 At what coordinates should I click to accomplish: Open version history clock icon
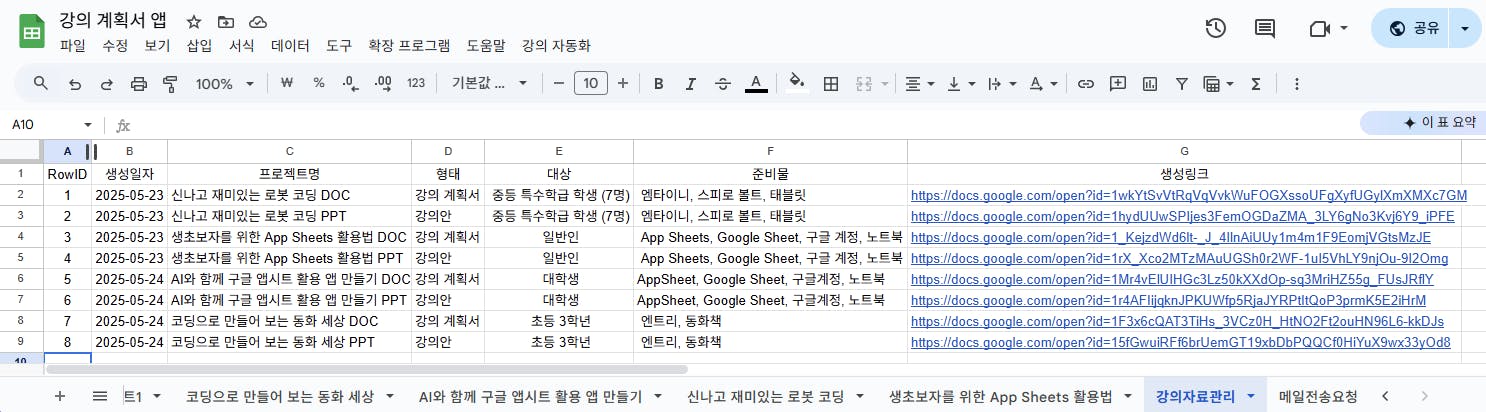coord(1216,28)
